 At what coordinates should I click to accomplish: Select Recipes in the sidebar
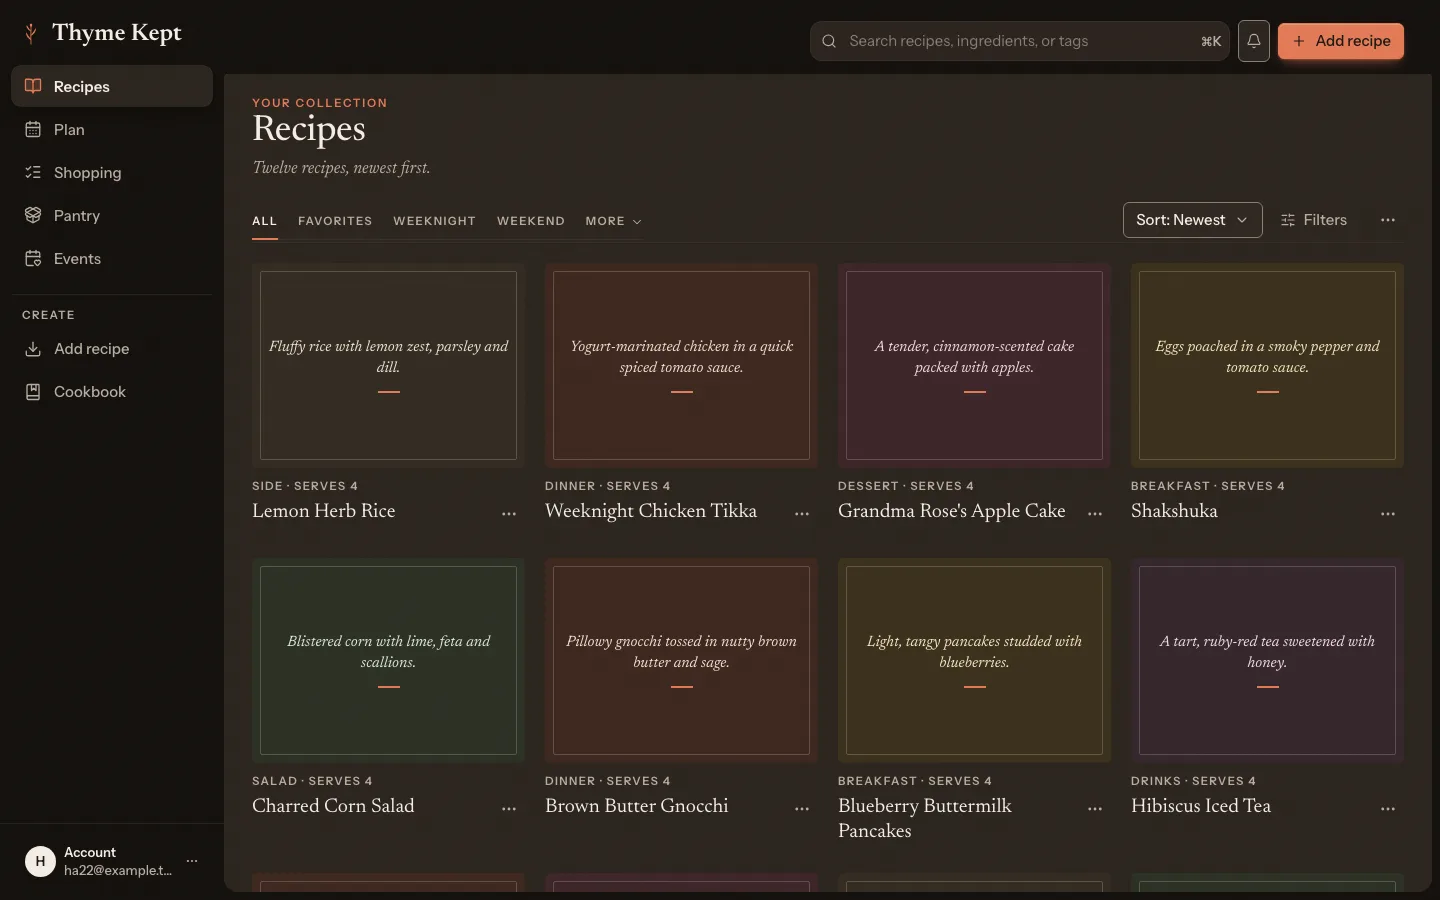click(x=112, y=87)
